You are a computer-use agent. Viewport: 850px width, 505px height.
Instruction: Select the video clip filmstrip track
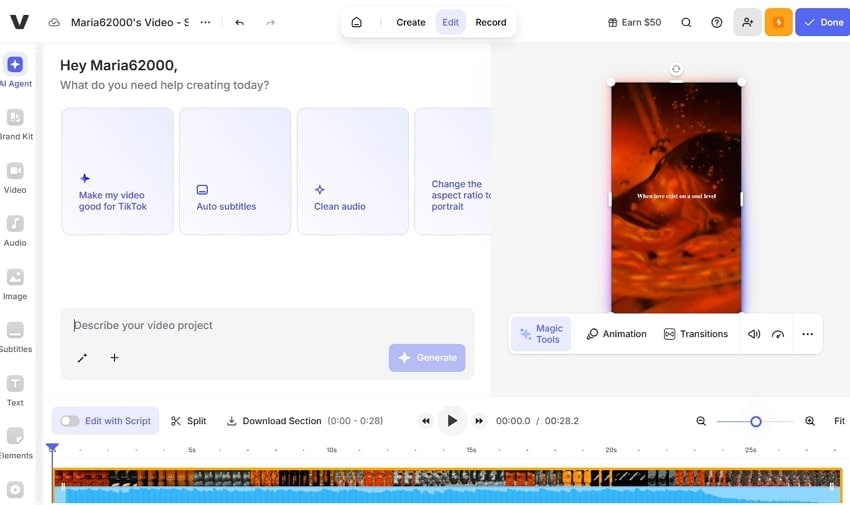[x=447, y=477]
